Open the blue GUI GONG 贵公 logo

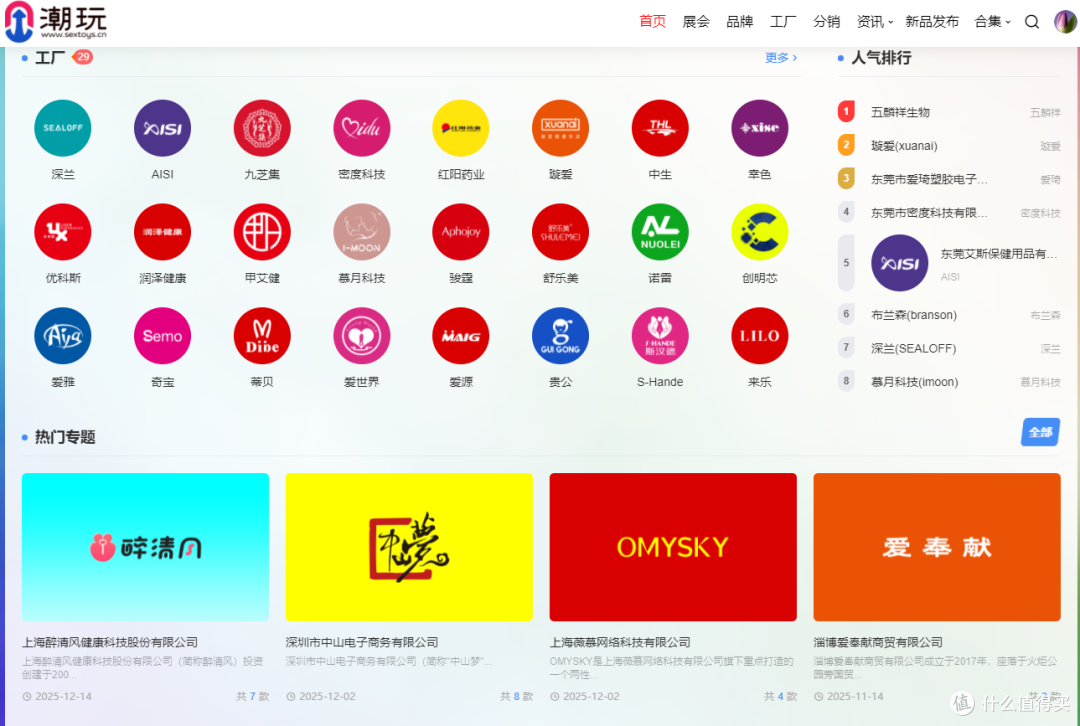[561, 335]
